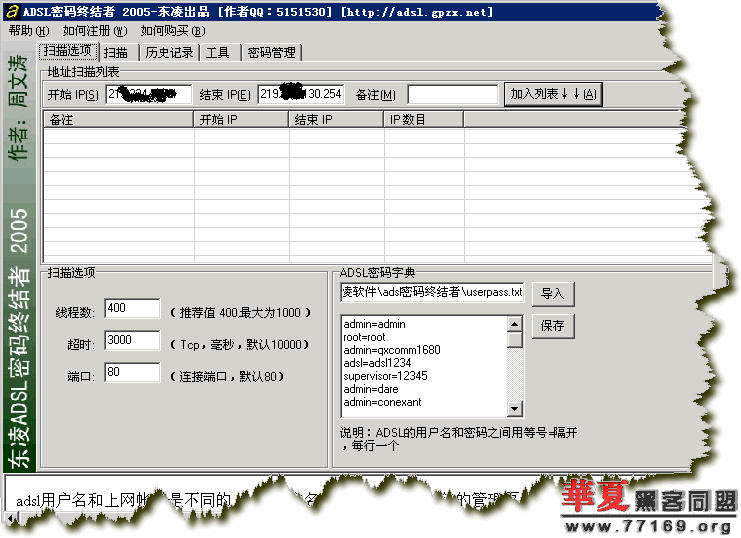This screenshot has width=741, height=538.
Task: Open the 工具 tab
Action: coord(218,52)
